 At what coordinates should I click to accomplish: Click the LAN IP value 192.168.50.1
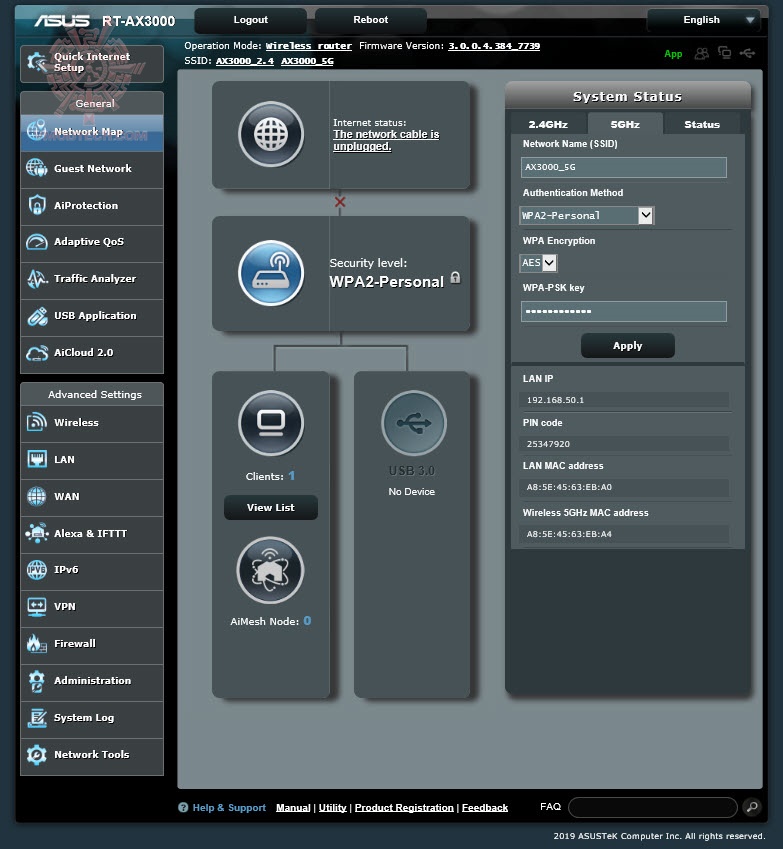tap(555, 400)
